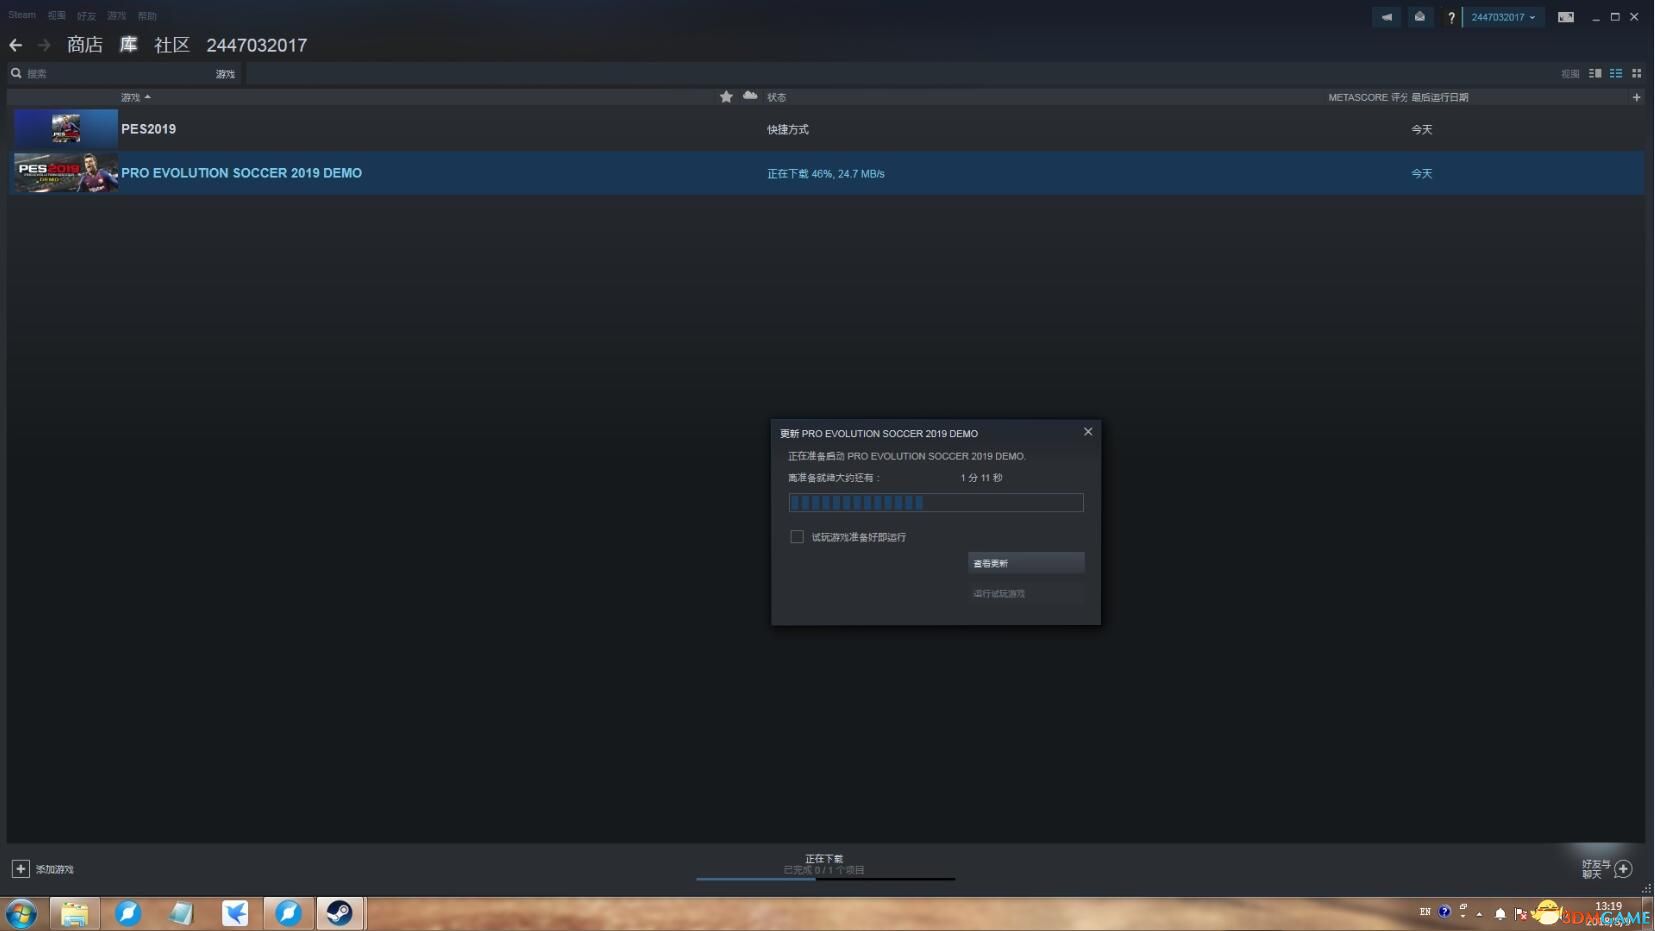Switch to the Library tab
This screenshot has width=1655, height=931.
click(128, 45)
